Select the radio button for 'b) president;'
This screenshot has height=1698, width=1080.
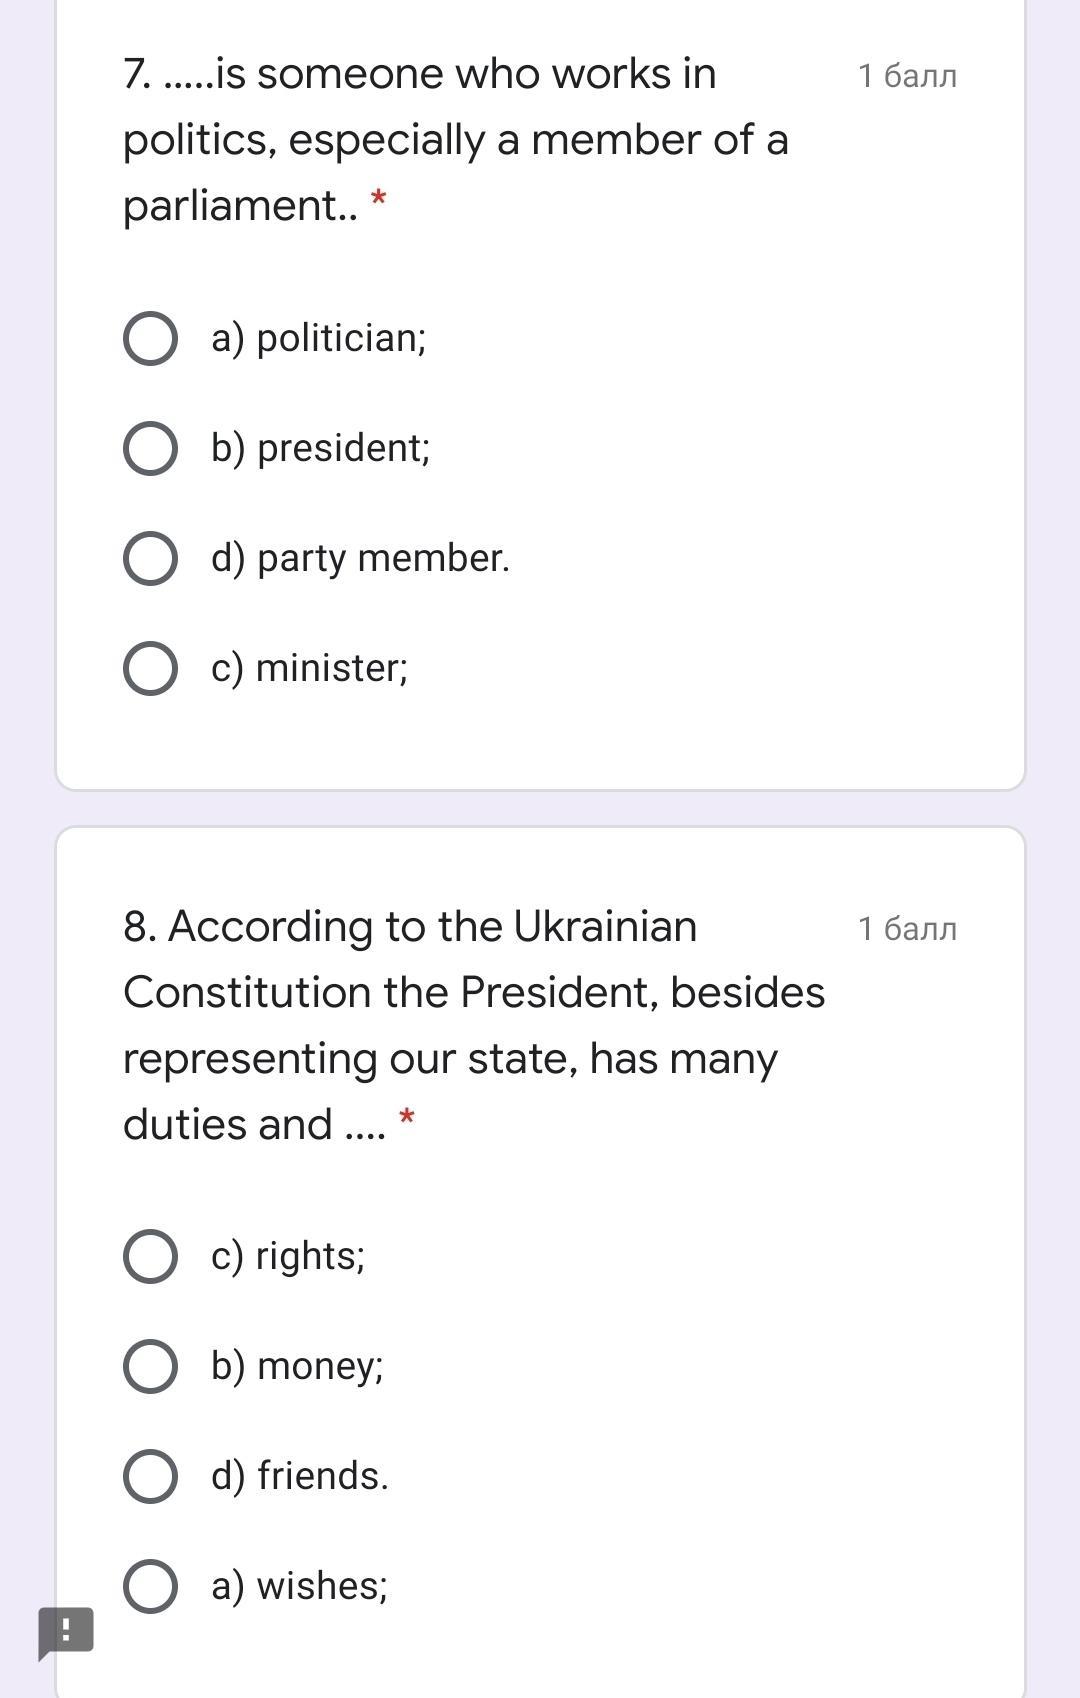tap(151, 448)
